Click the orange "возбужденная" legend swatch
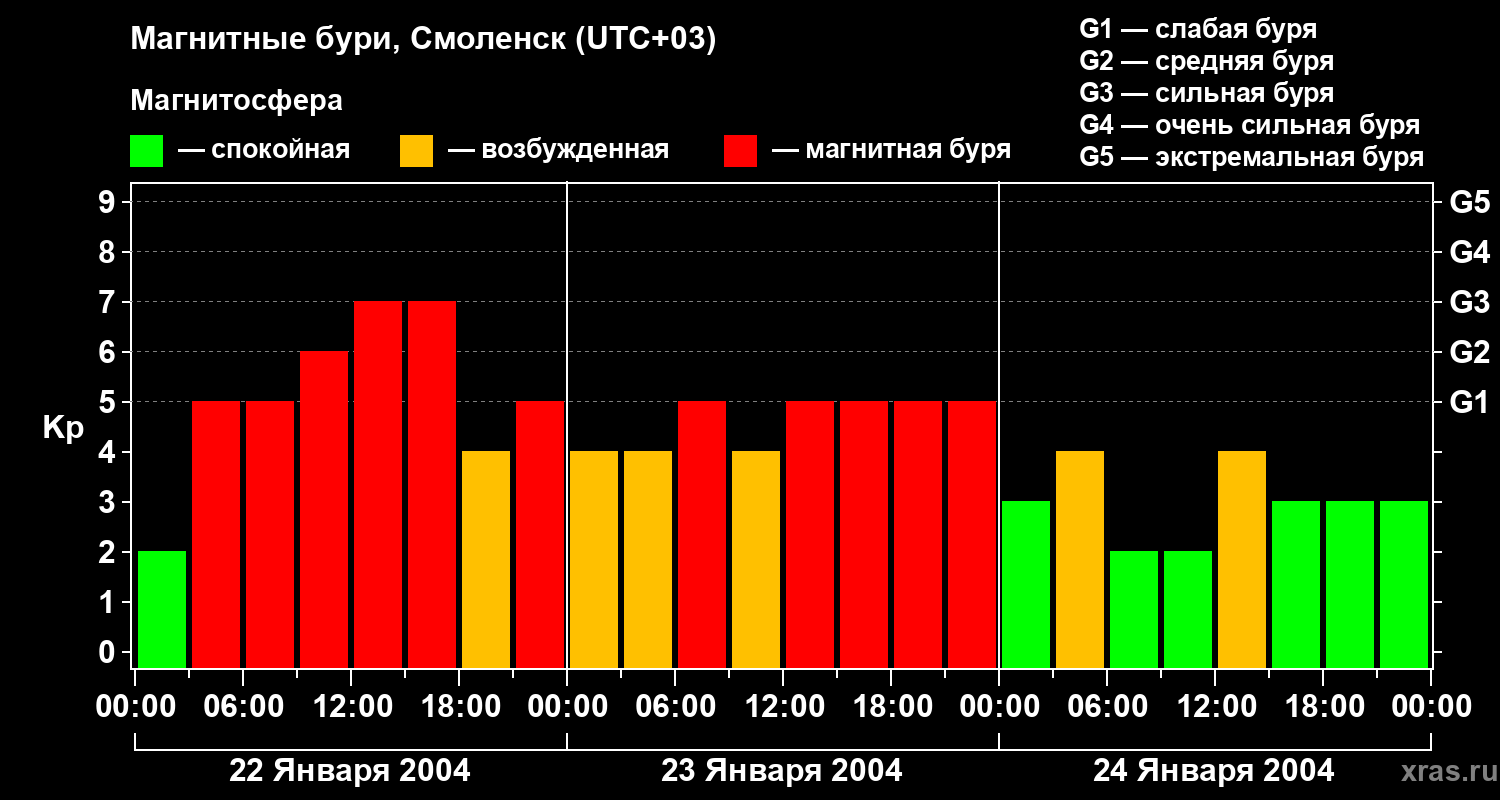This screenshot has height=800, width=1500. [416, 151]
